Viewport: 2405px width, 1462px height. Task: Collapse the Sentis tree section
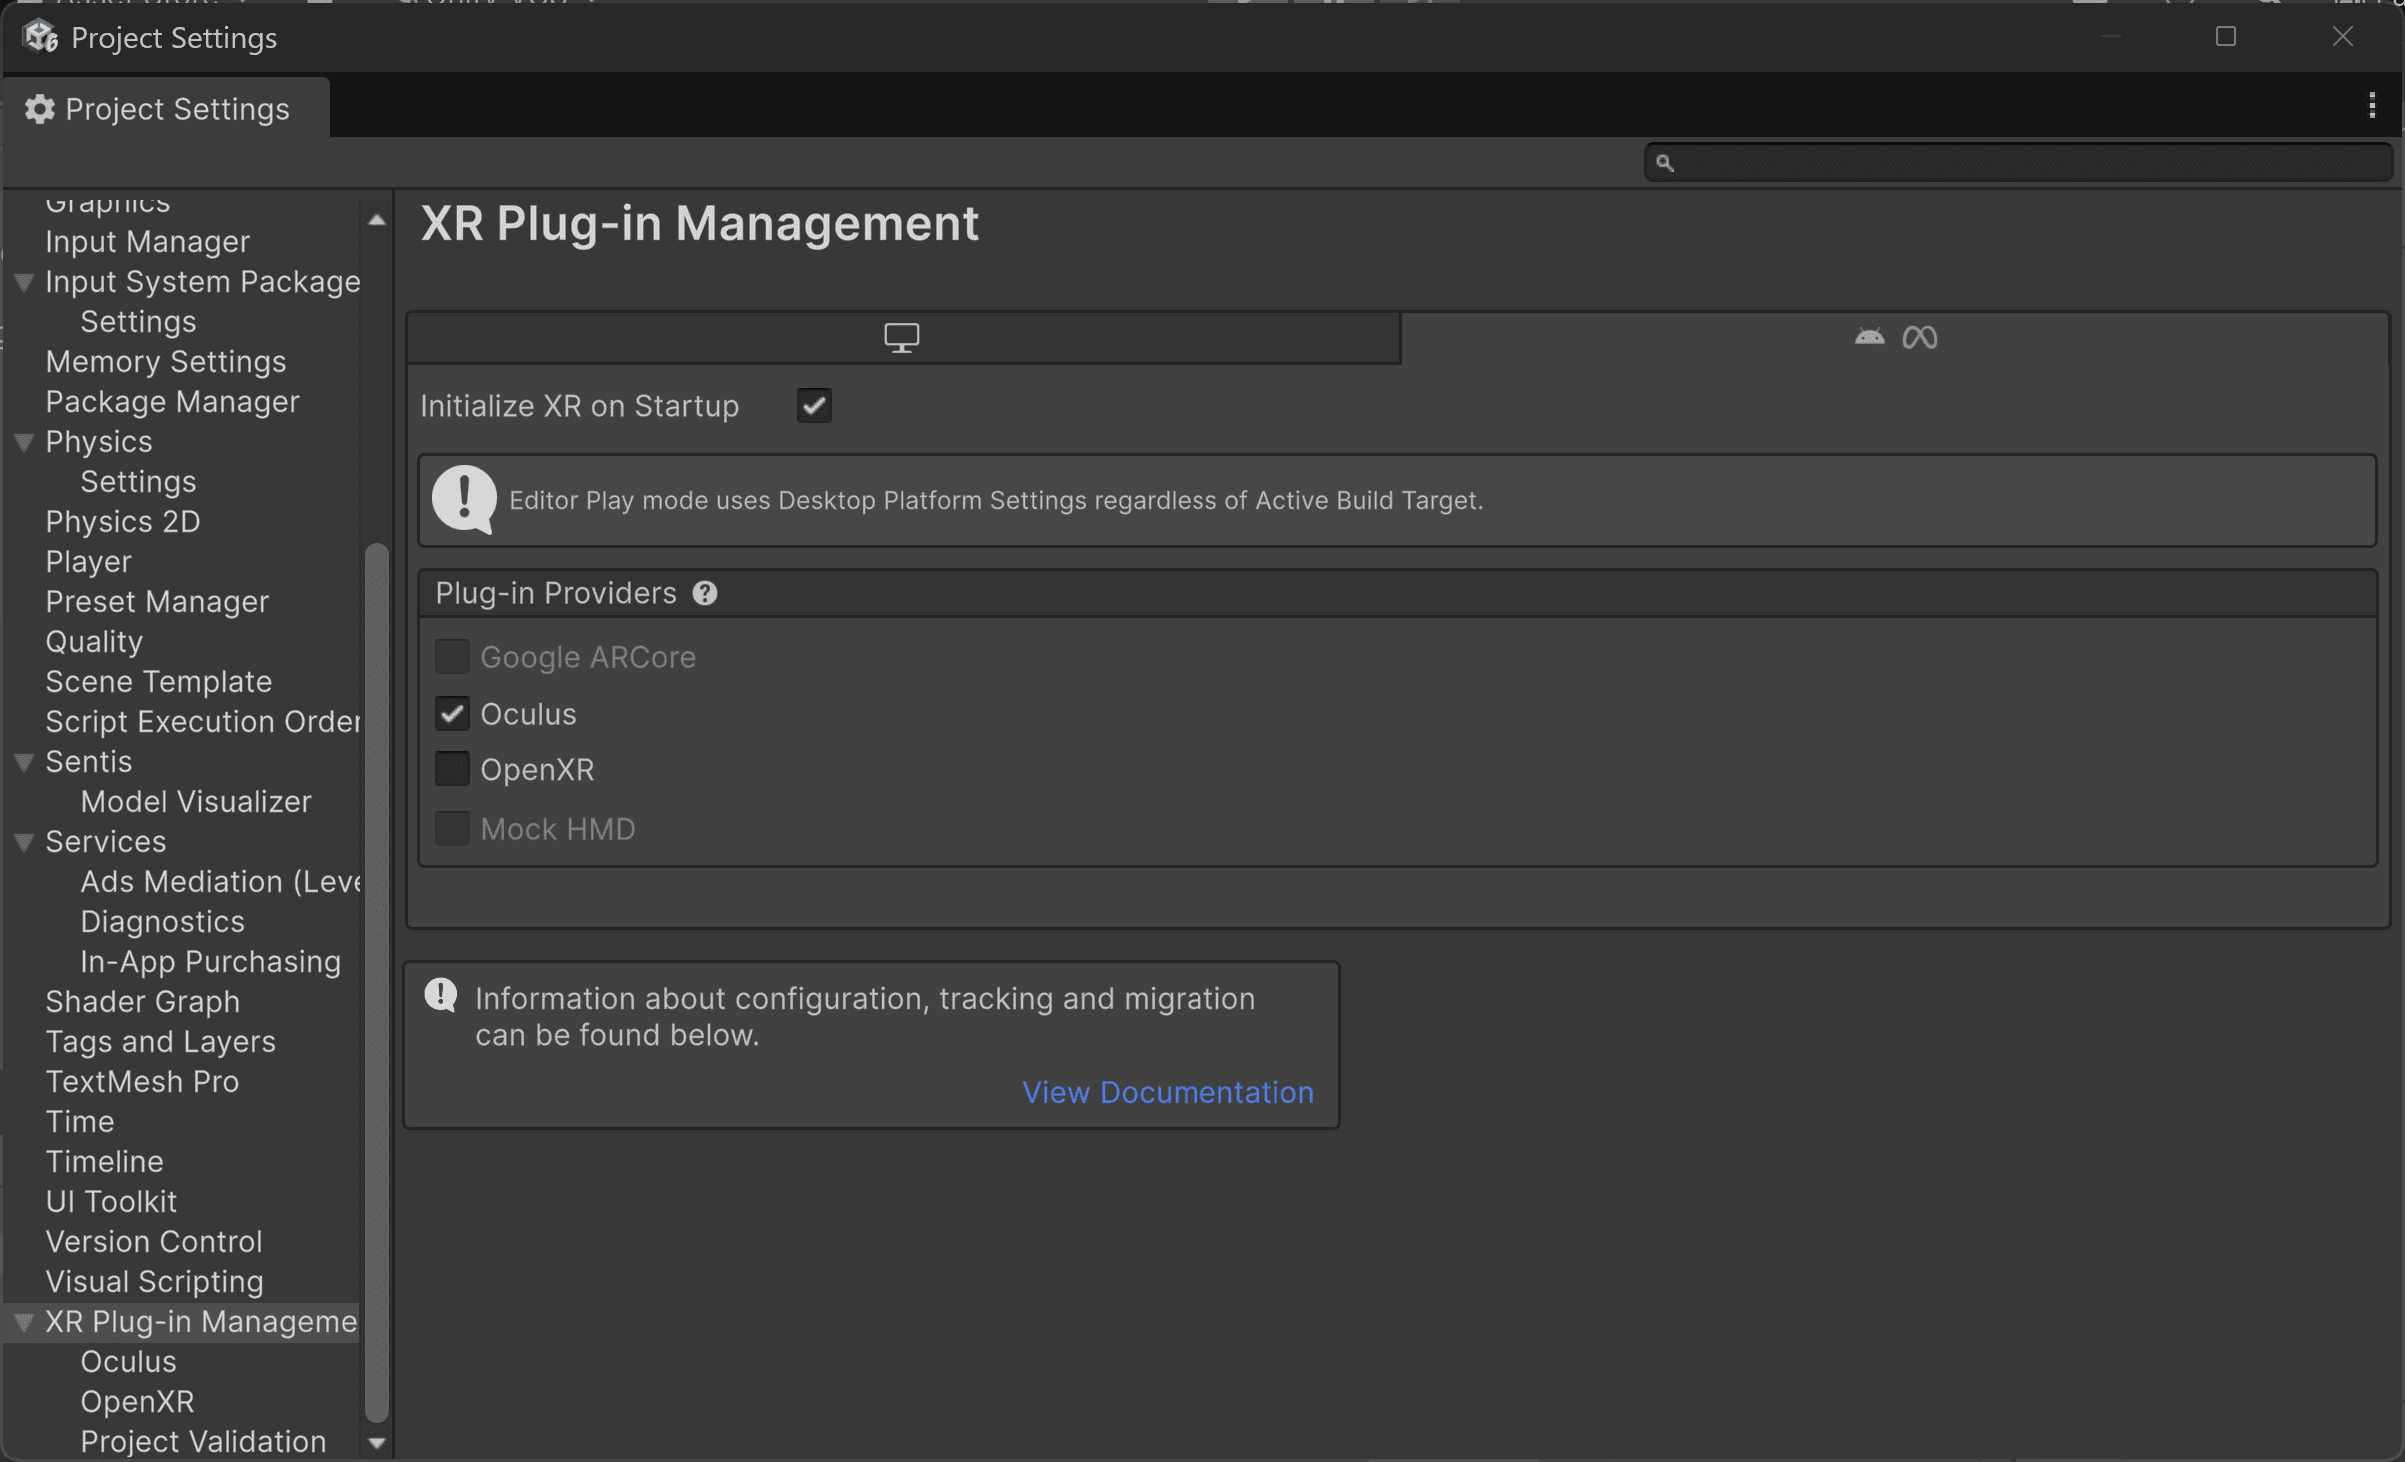[x=24, y=763]
